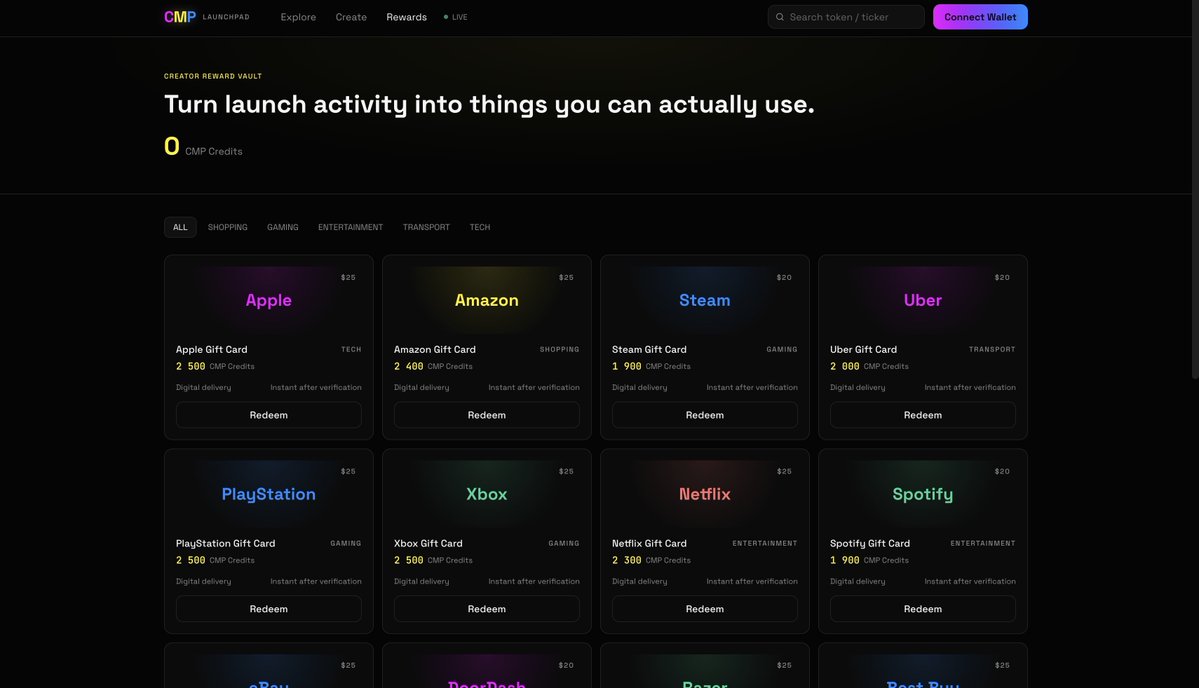Click the LIVE status indicator
This screenshot has width=1199, height=688.
pos(456,17)
